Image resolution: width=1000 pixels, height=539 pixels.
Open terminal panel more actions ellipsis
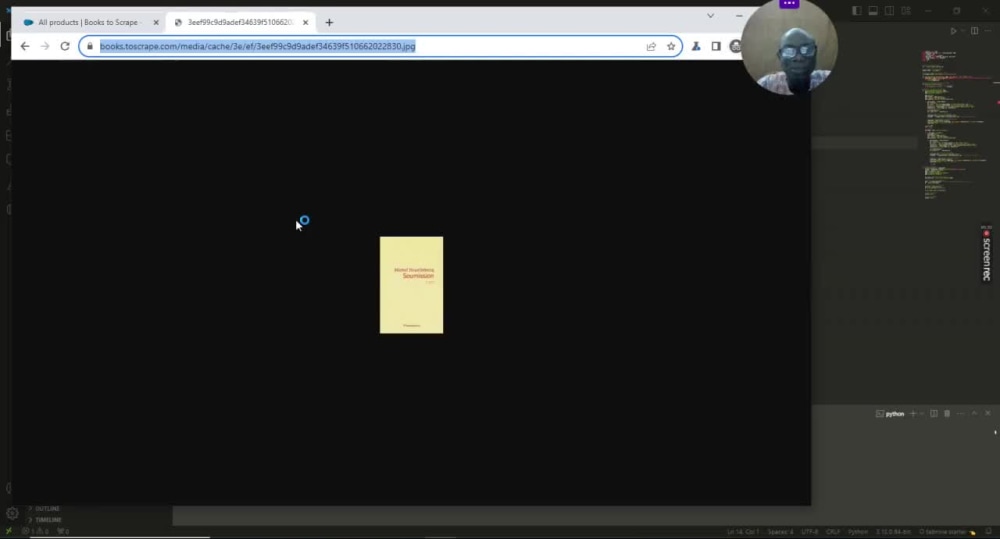960,413
